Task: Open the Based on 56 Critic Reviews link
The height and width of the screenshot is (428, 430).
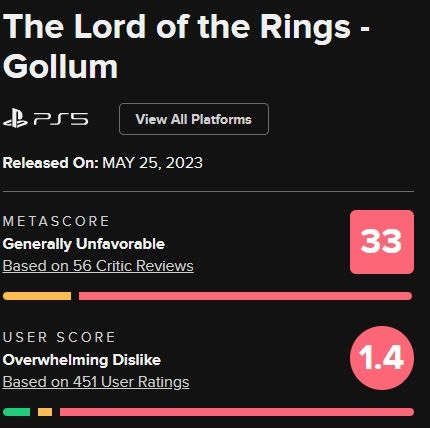Action: 98,266
